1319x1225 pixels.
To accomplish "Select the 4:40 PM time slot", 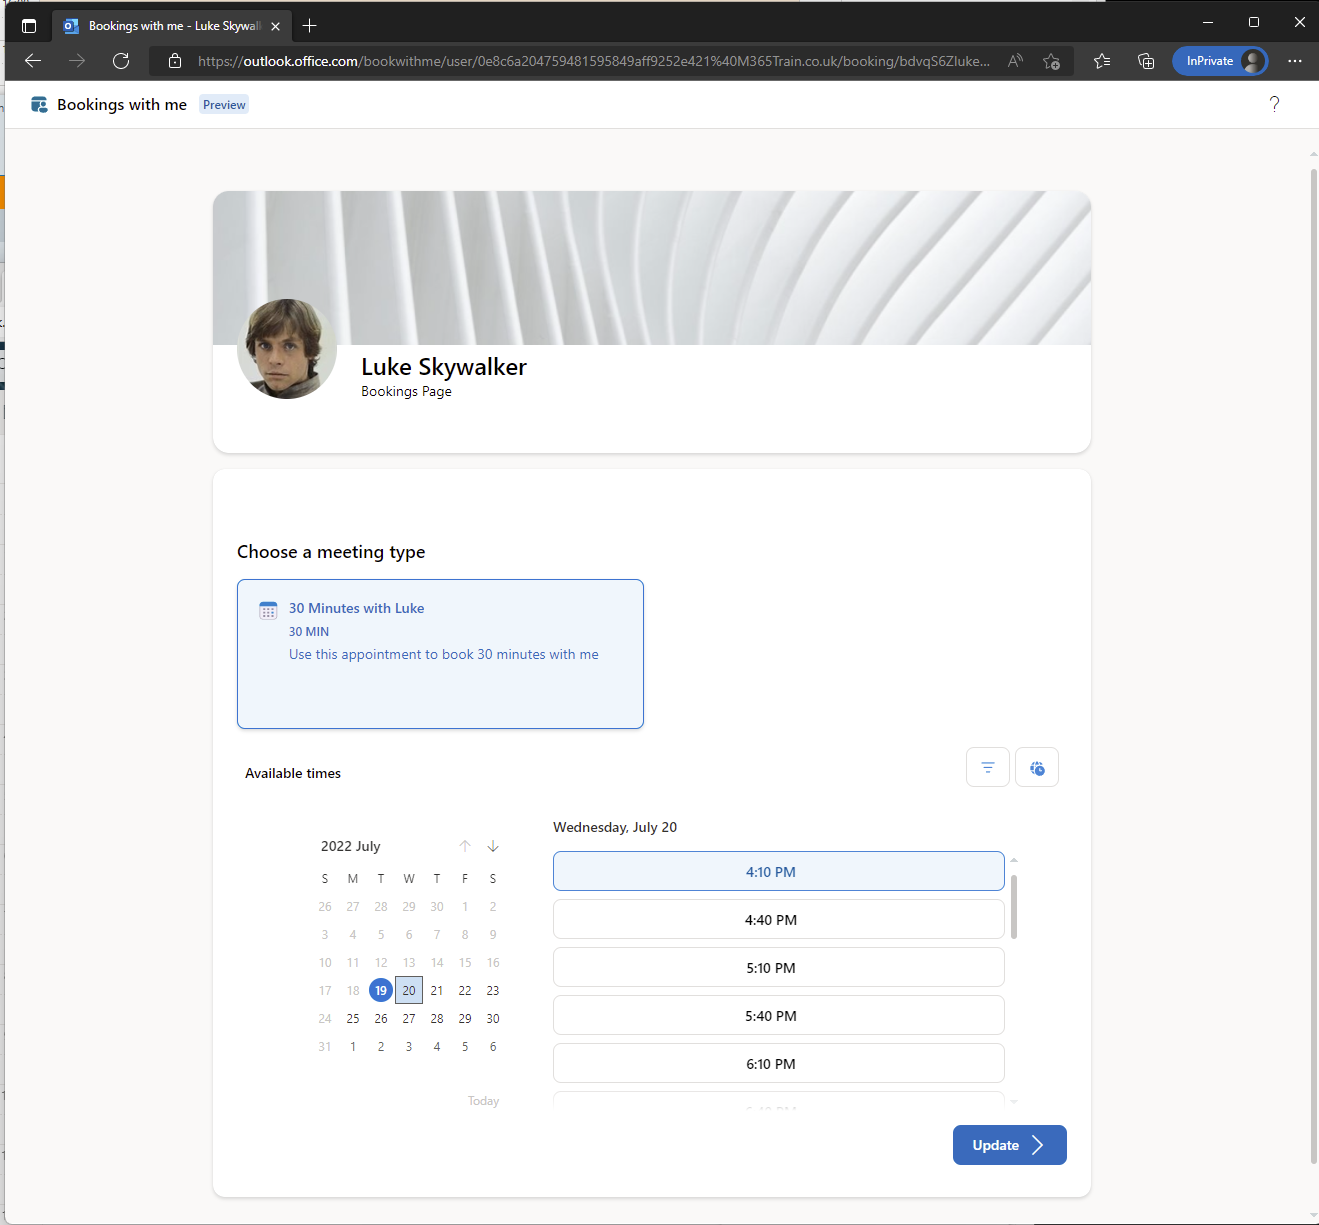I will 778,920.
